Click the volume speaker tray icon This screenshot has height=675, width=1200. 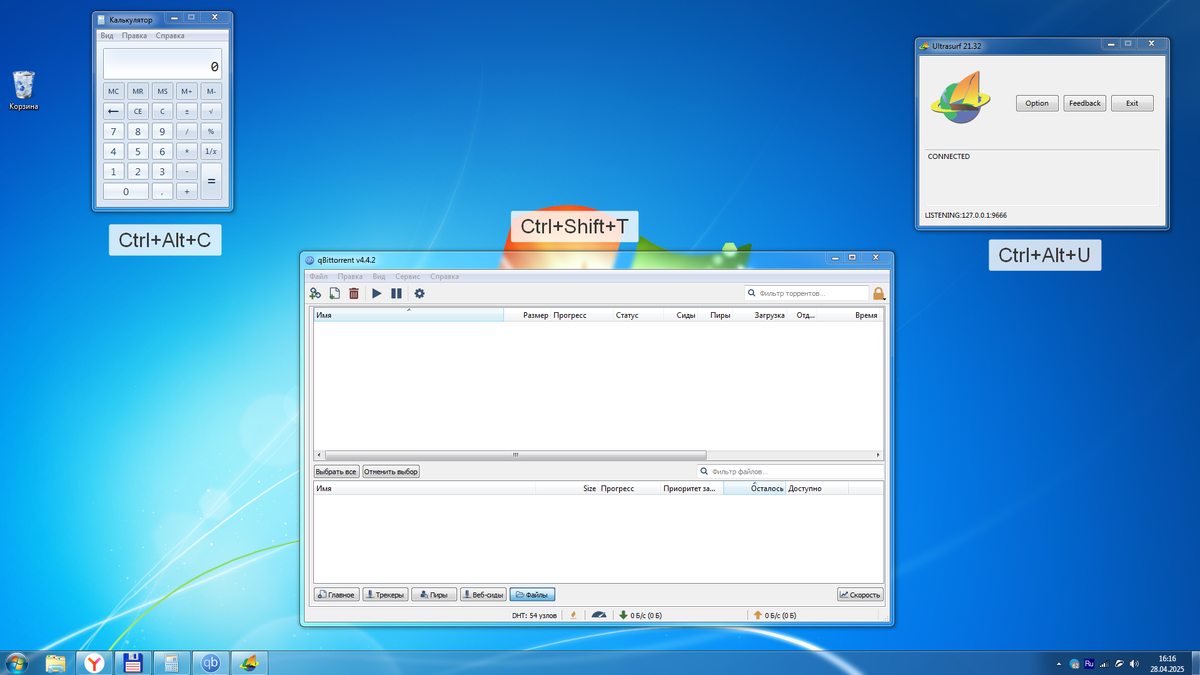coord(1134,663)
